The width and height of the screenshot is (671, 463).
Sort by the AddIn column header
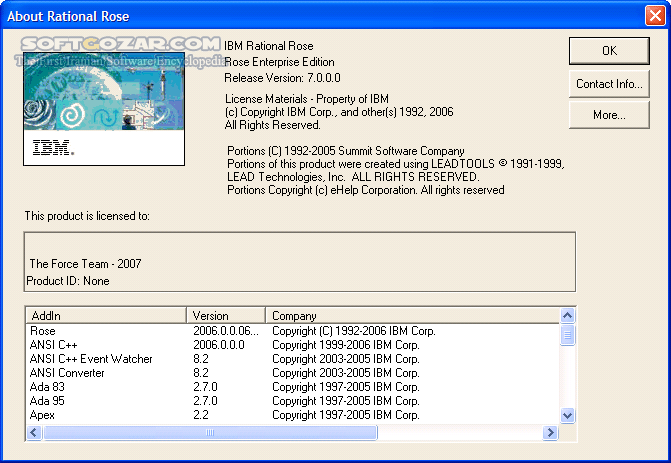point(106,315)
